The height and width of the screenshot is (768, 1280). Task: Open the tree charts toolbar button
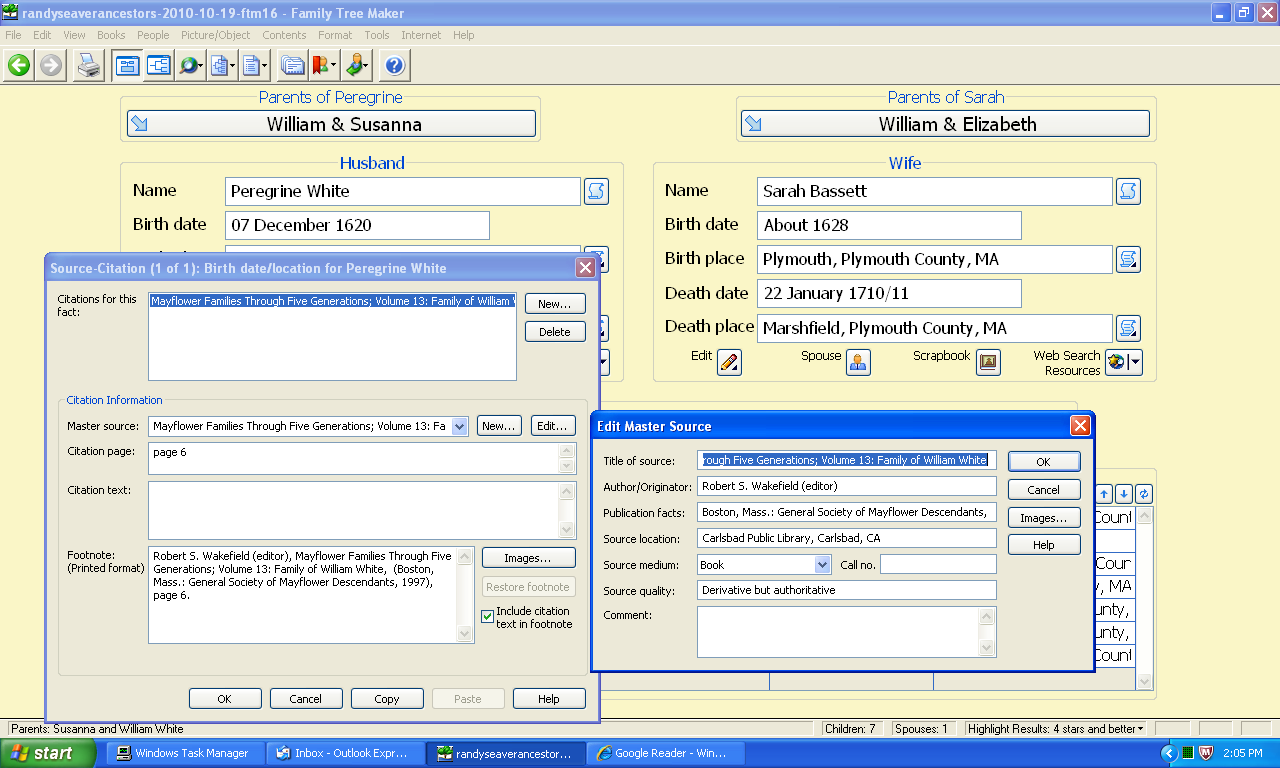pyautogui.click(x=222, y=66)
